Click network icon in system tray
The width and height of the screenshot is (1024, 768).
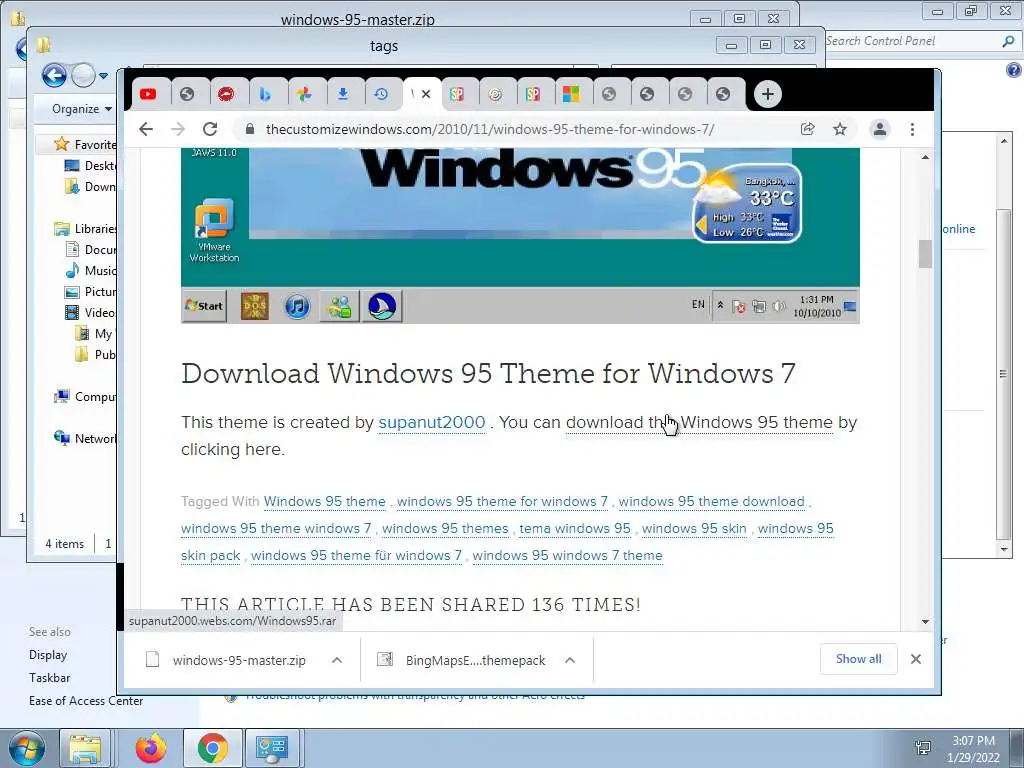[x=923, y=748]
